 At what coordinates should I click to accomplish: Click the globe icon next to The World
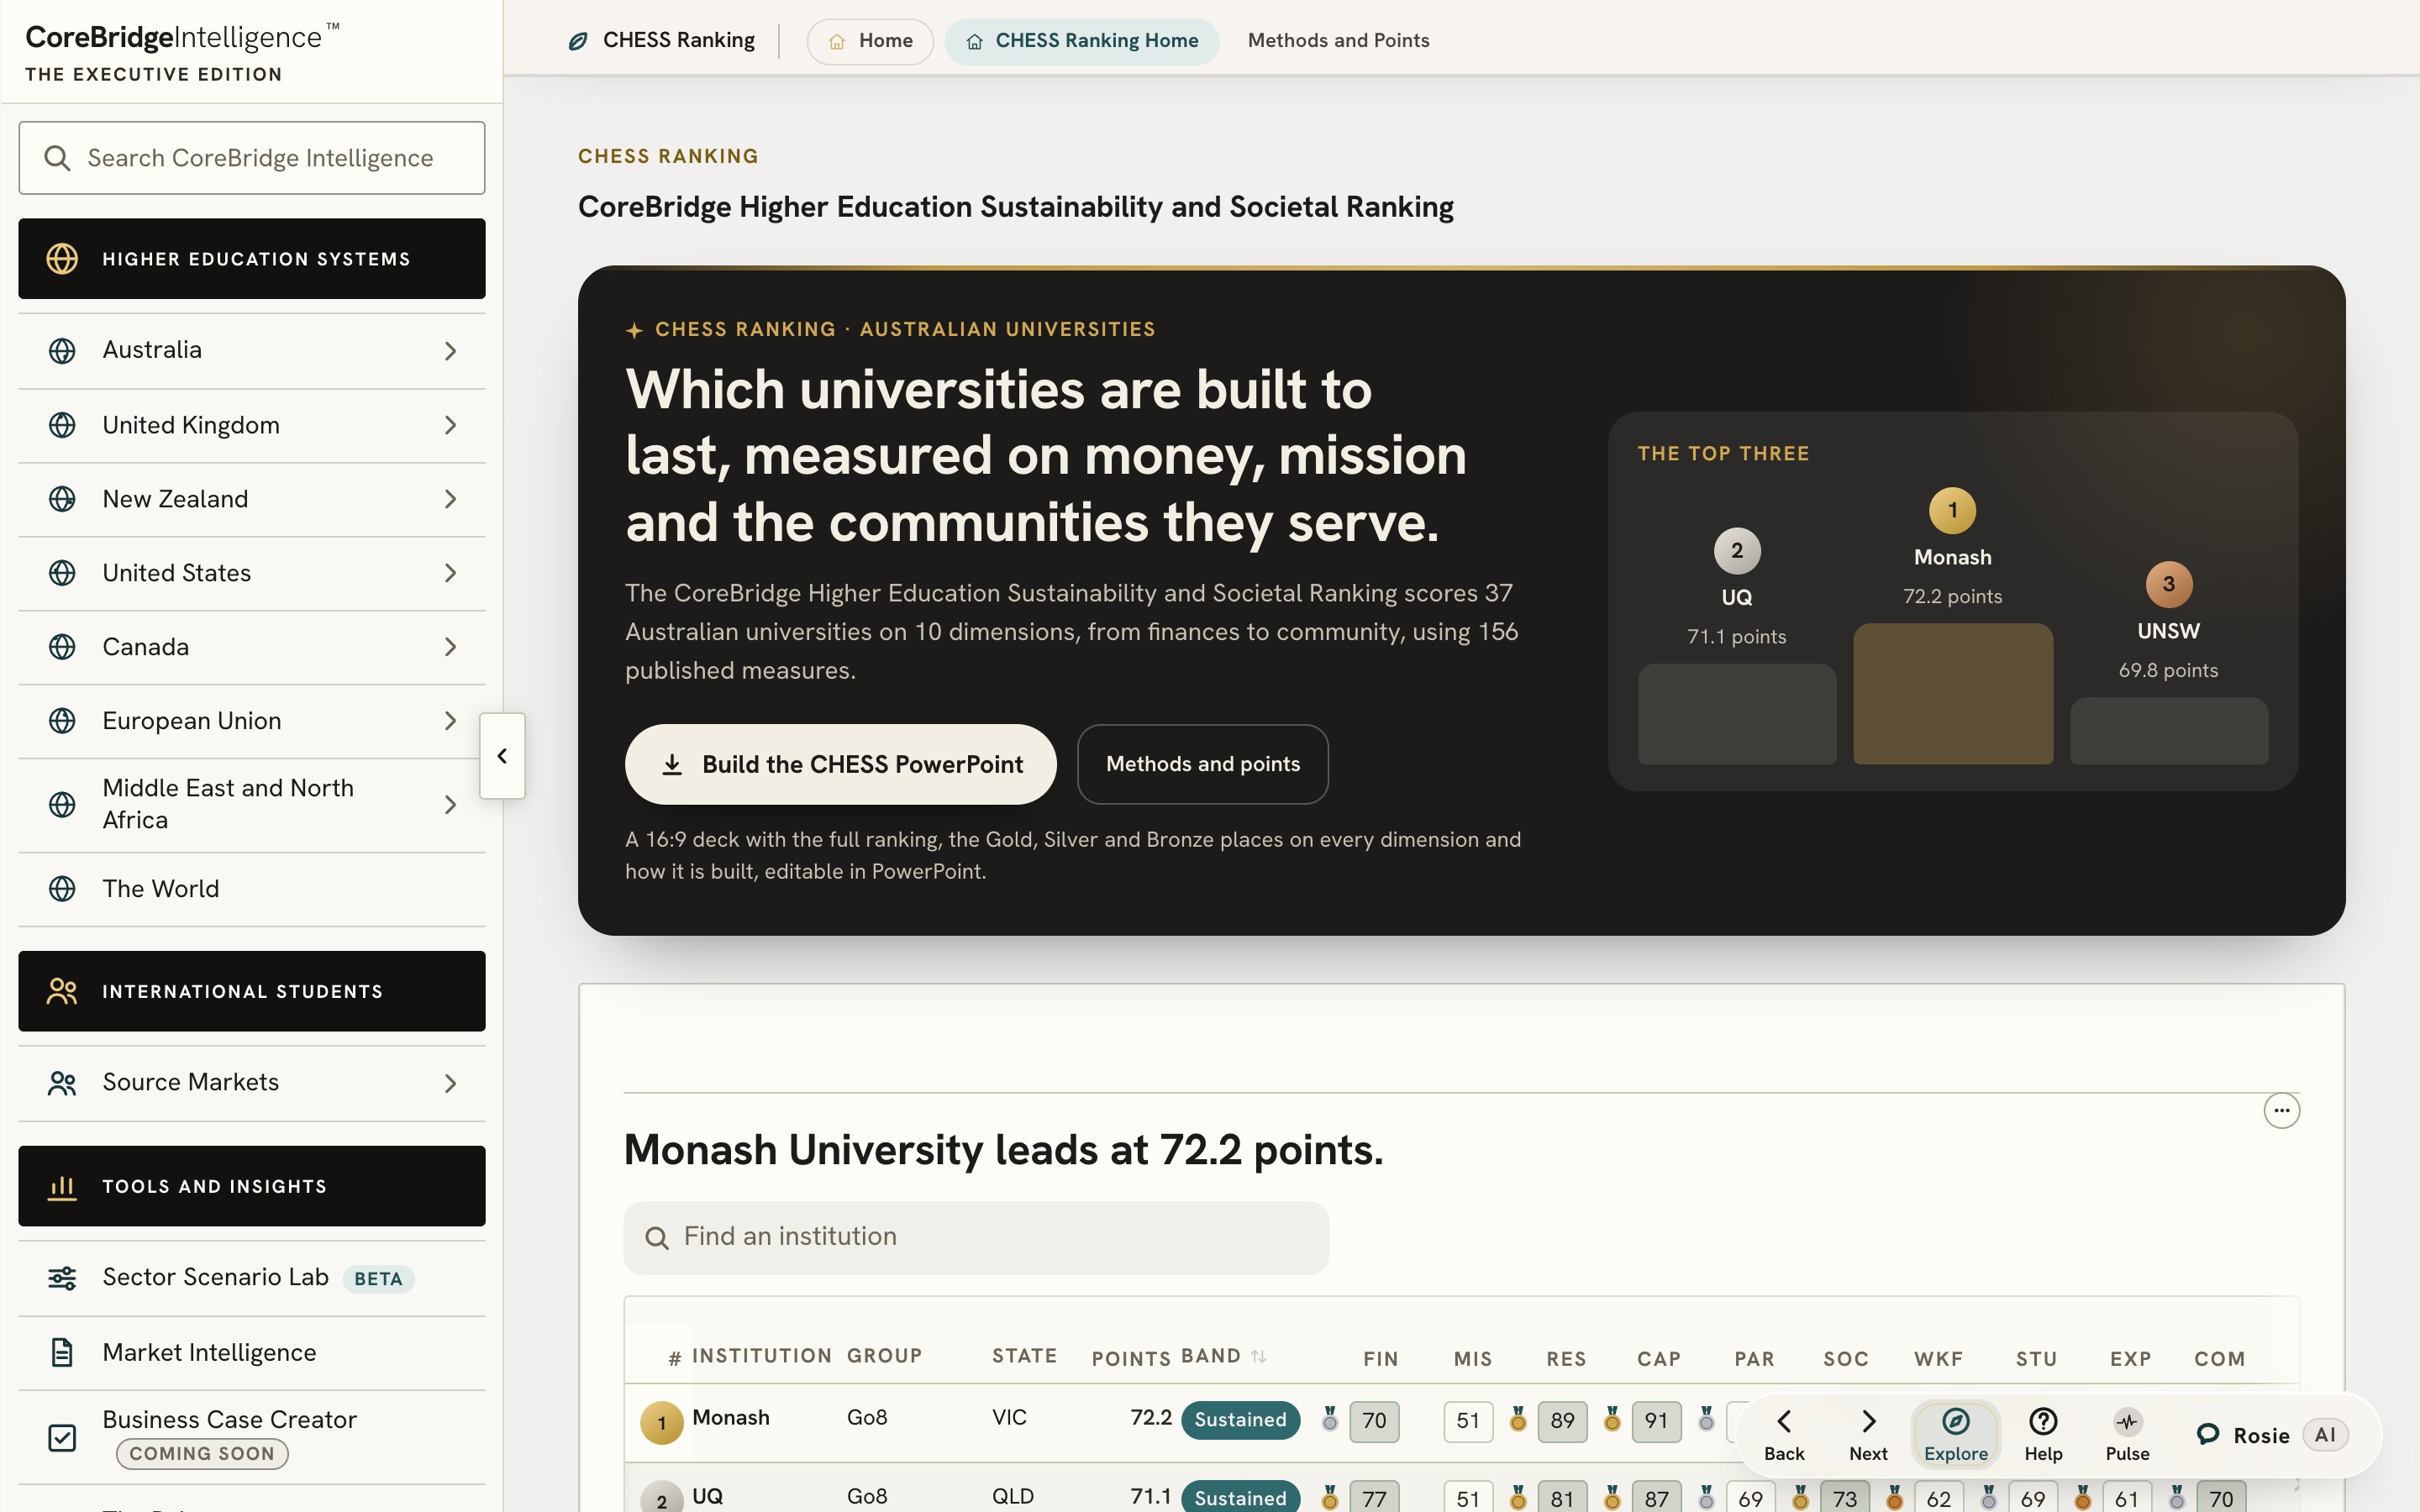pos(62,888)
